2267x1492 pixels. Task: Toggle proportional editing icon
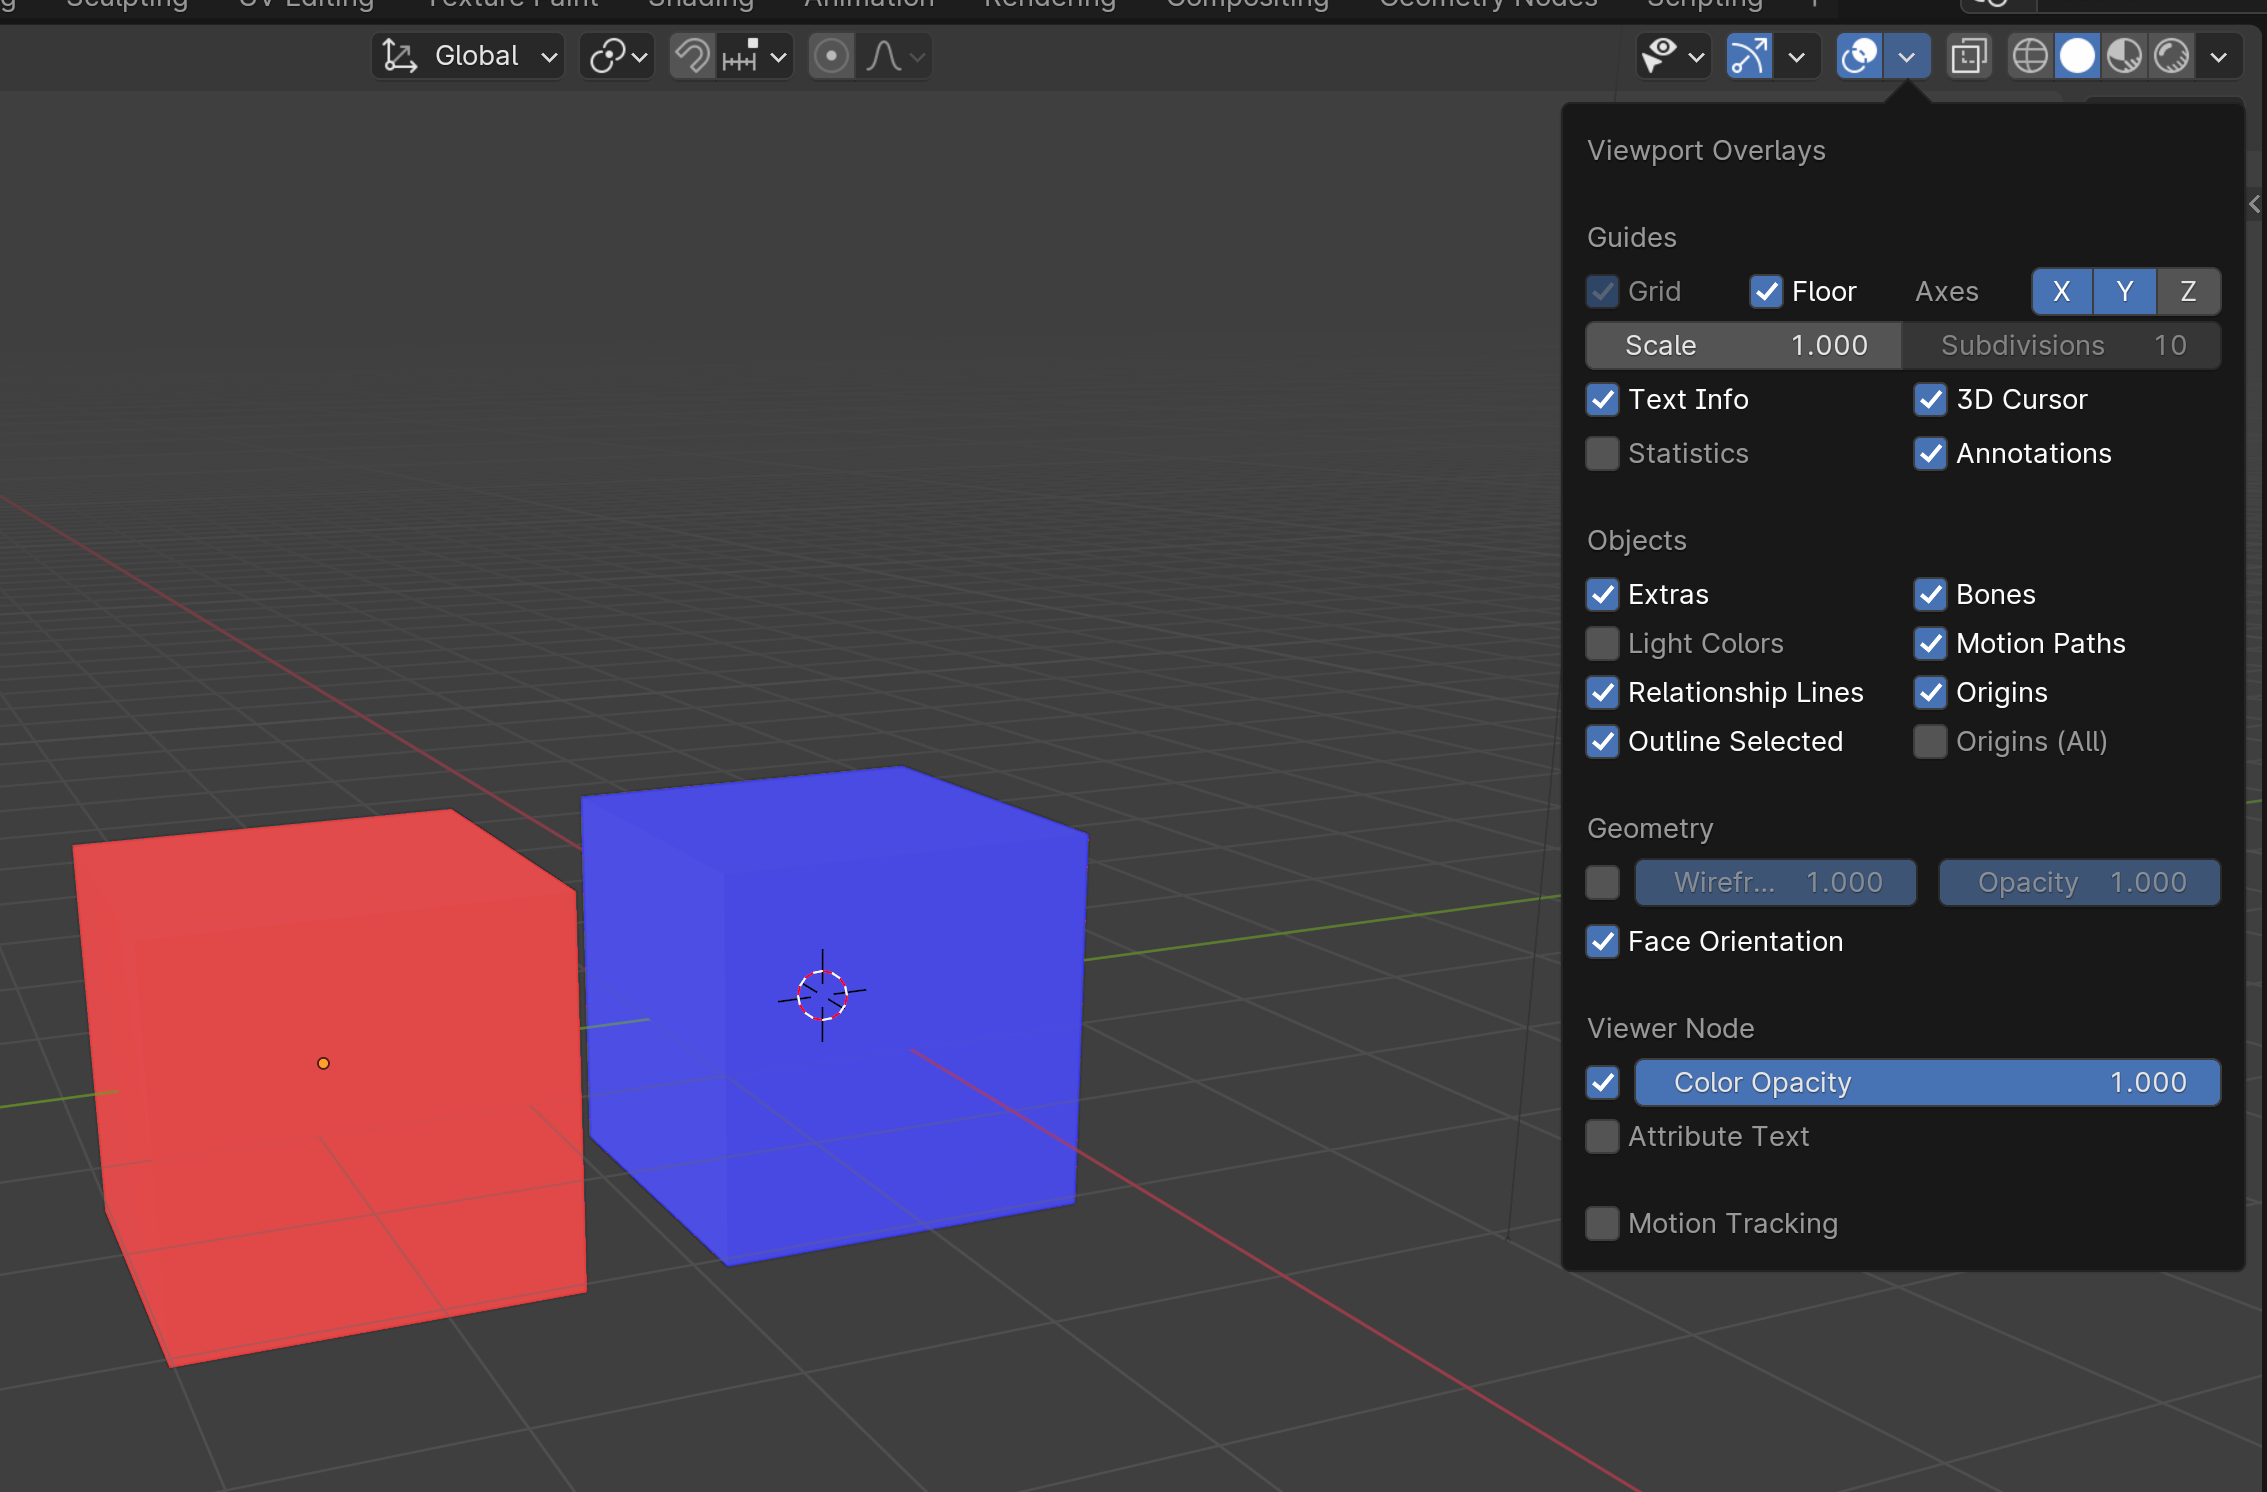point(831,56)
